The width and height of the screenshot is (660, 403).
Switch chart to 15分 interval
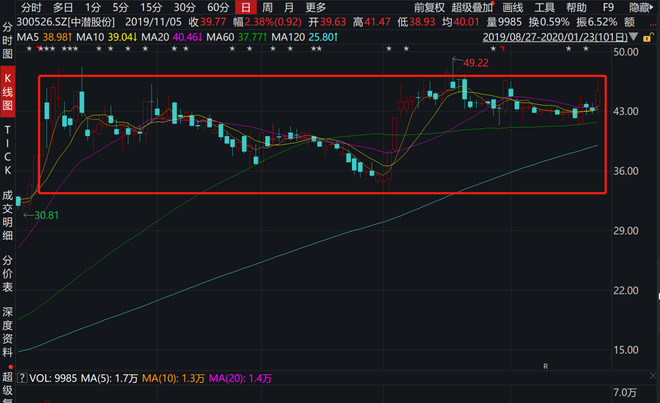(151, 7)
